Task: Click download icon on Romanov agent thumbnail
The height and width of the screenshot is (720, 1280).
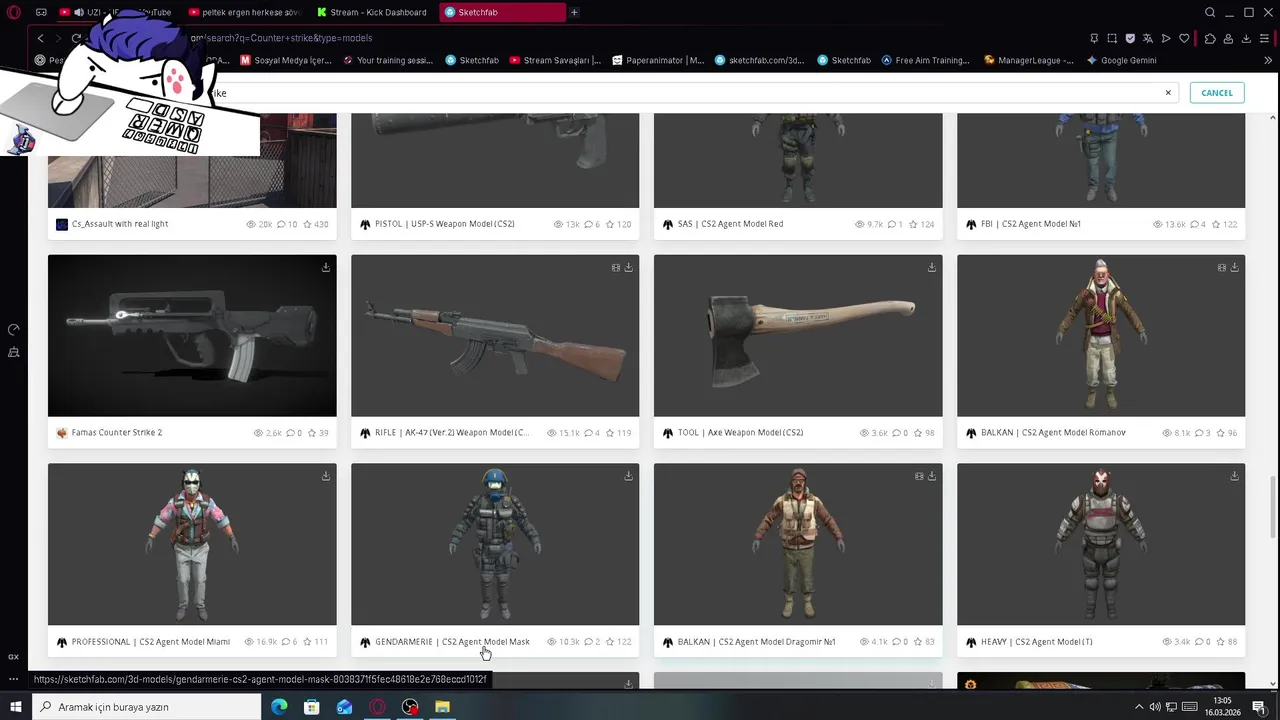Action: point(1234,267)
